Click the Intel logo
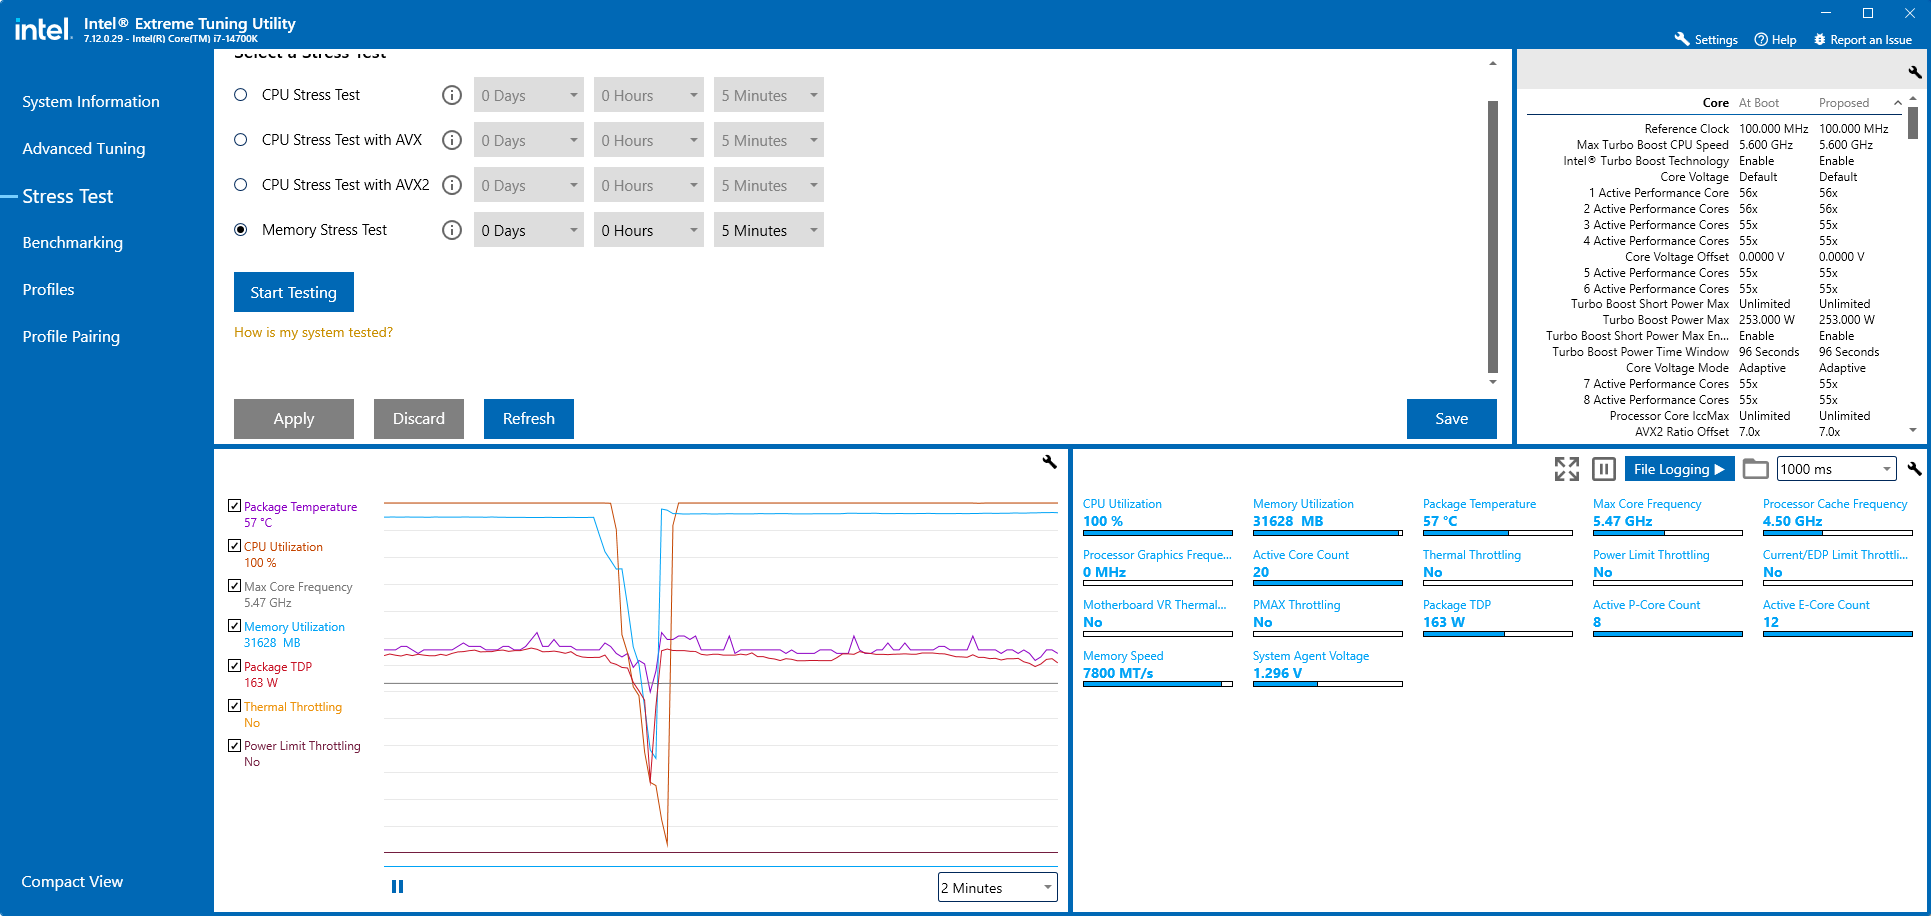 tap(42, 29)
